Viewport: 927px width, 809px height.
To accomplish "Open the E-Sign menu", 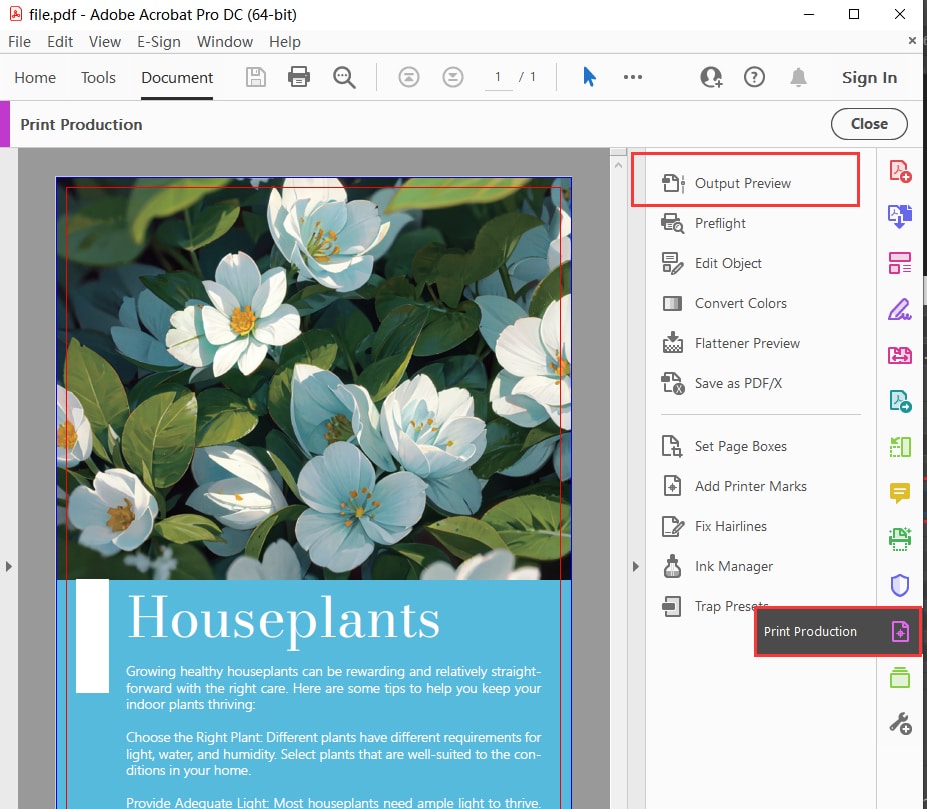I will tap(158, 42).
